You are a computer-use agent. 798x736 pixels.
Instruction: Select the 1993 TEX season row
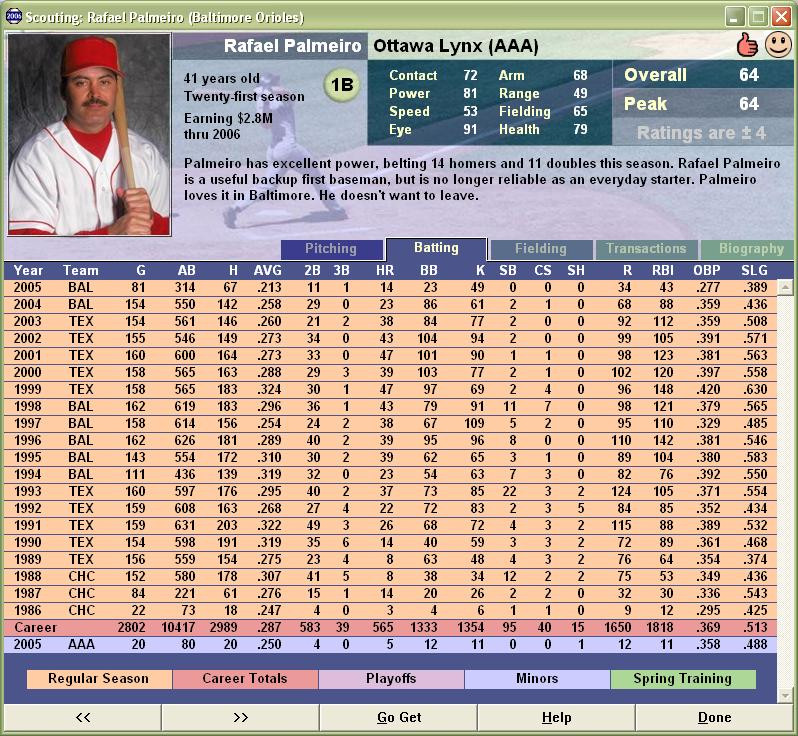pyautogui.click(x=390, y=492)
